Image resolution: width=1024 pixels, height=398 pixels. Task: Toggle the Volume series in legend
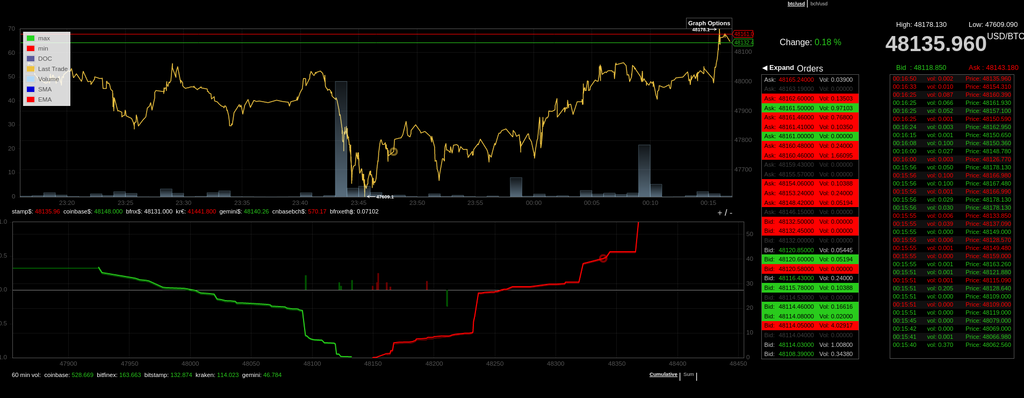[x=42, y=79]
